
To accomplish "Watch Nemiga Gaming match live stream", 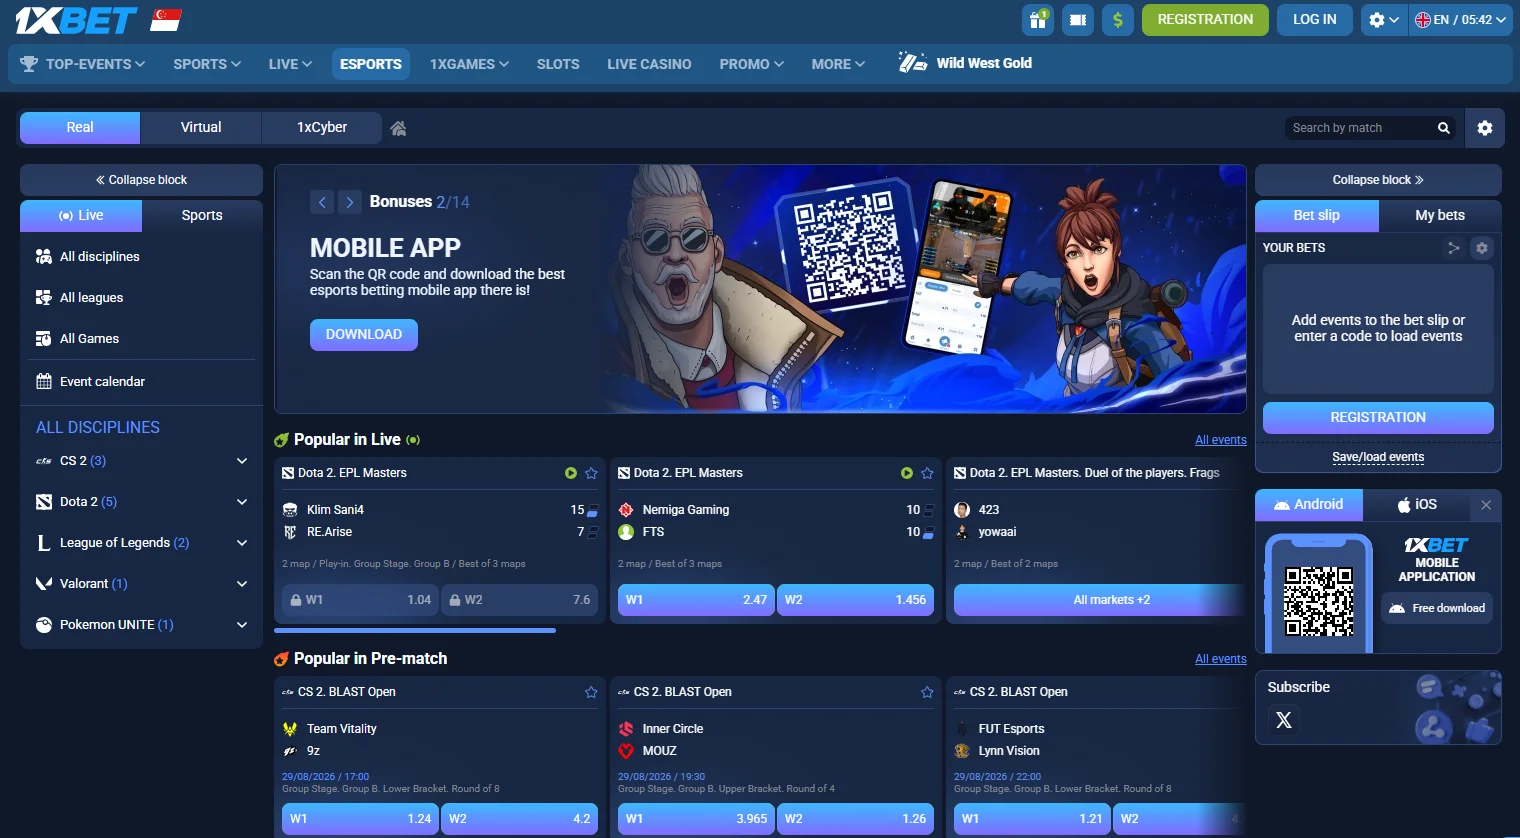I will coord(907,473).
